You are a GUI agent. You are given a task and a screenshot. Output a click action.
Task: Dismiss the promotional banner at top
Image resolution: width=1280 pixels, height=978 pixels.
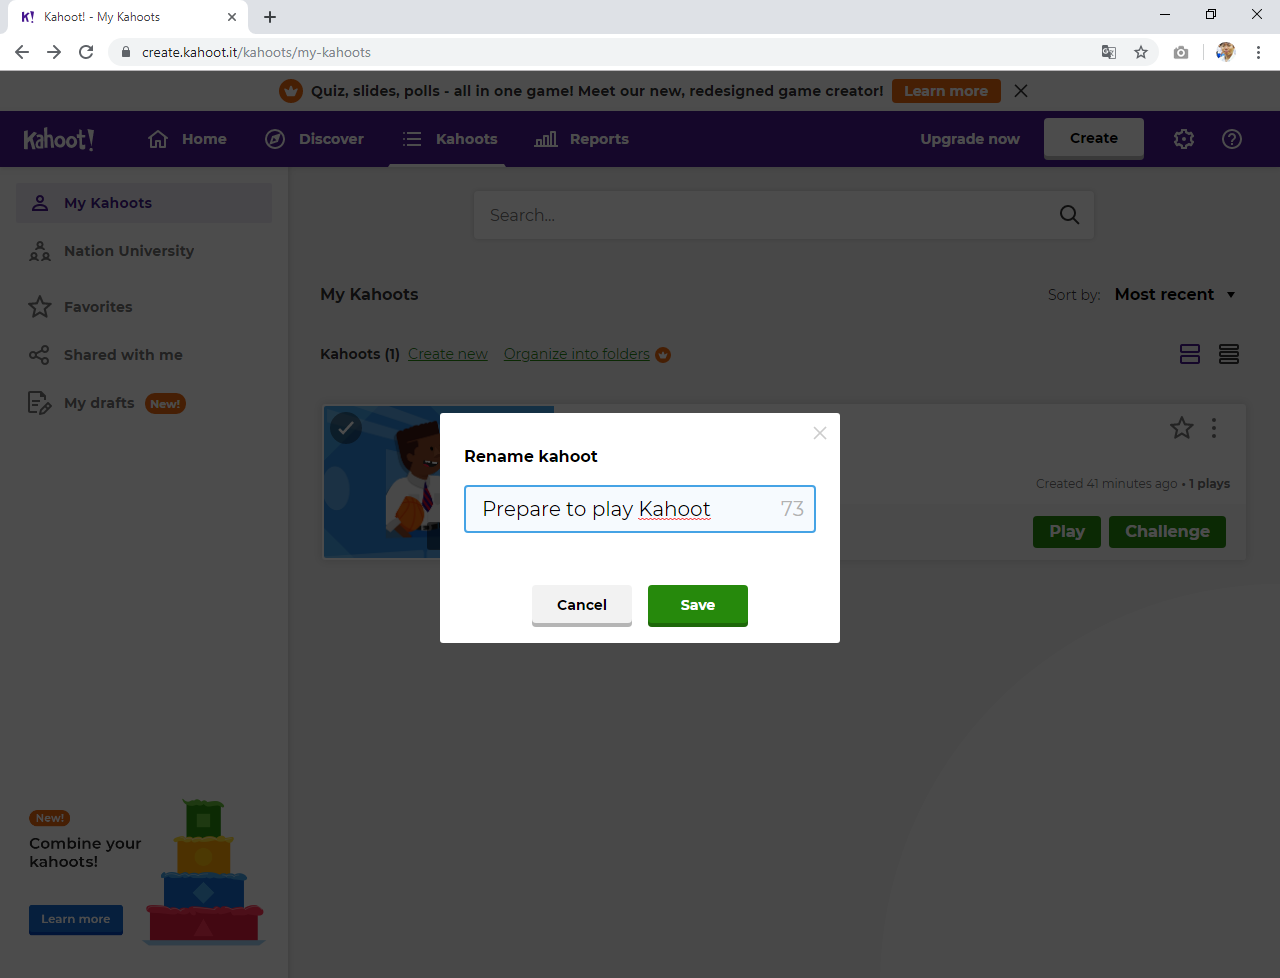point(1020,91)
